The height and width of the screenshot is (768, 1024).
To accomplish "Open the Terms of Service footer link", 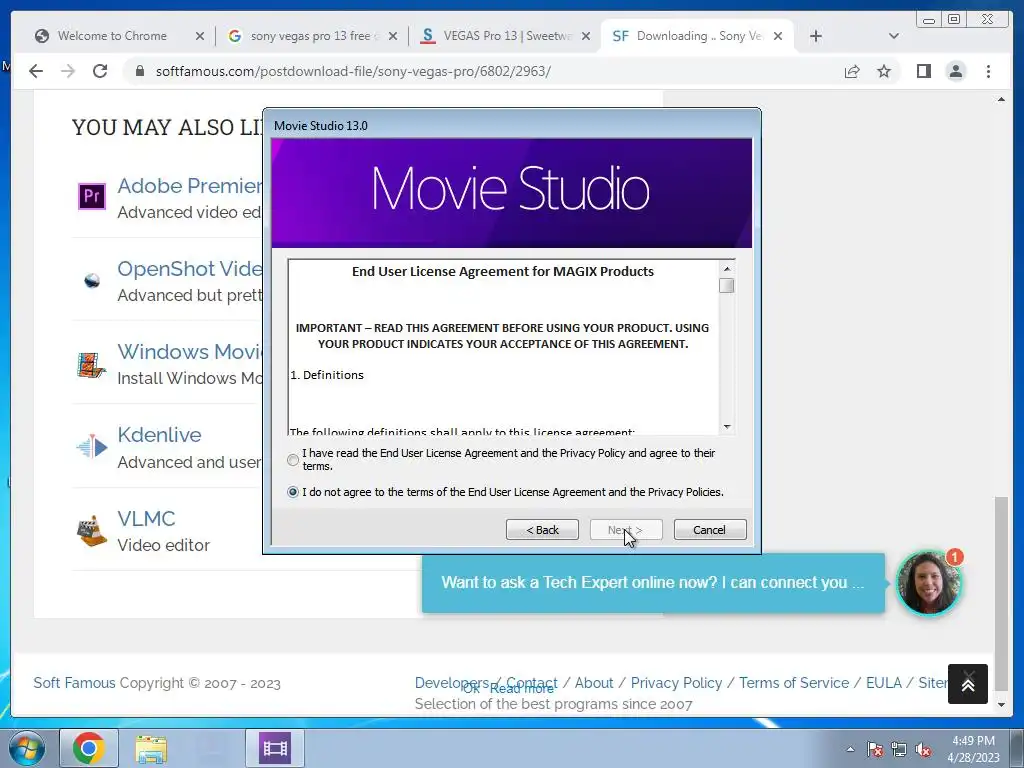I will tap(793, 682).
